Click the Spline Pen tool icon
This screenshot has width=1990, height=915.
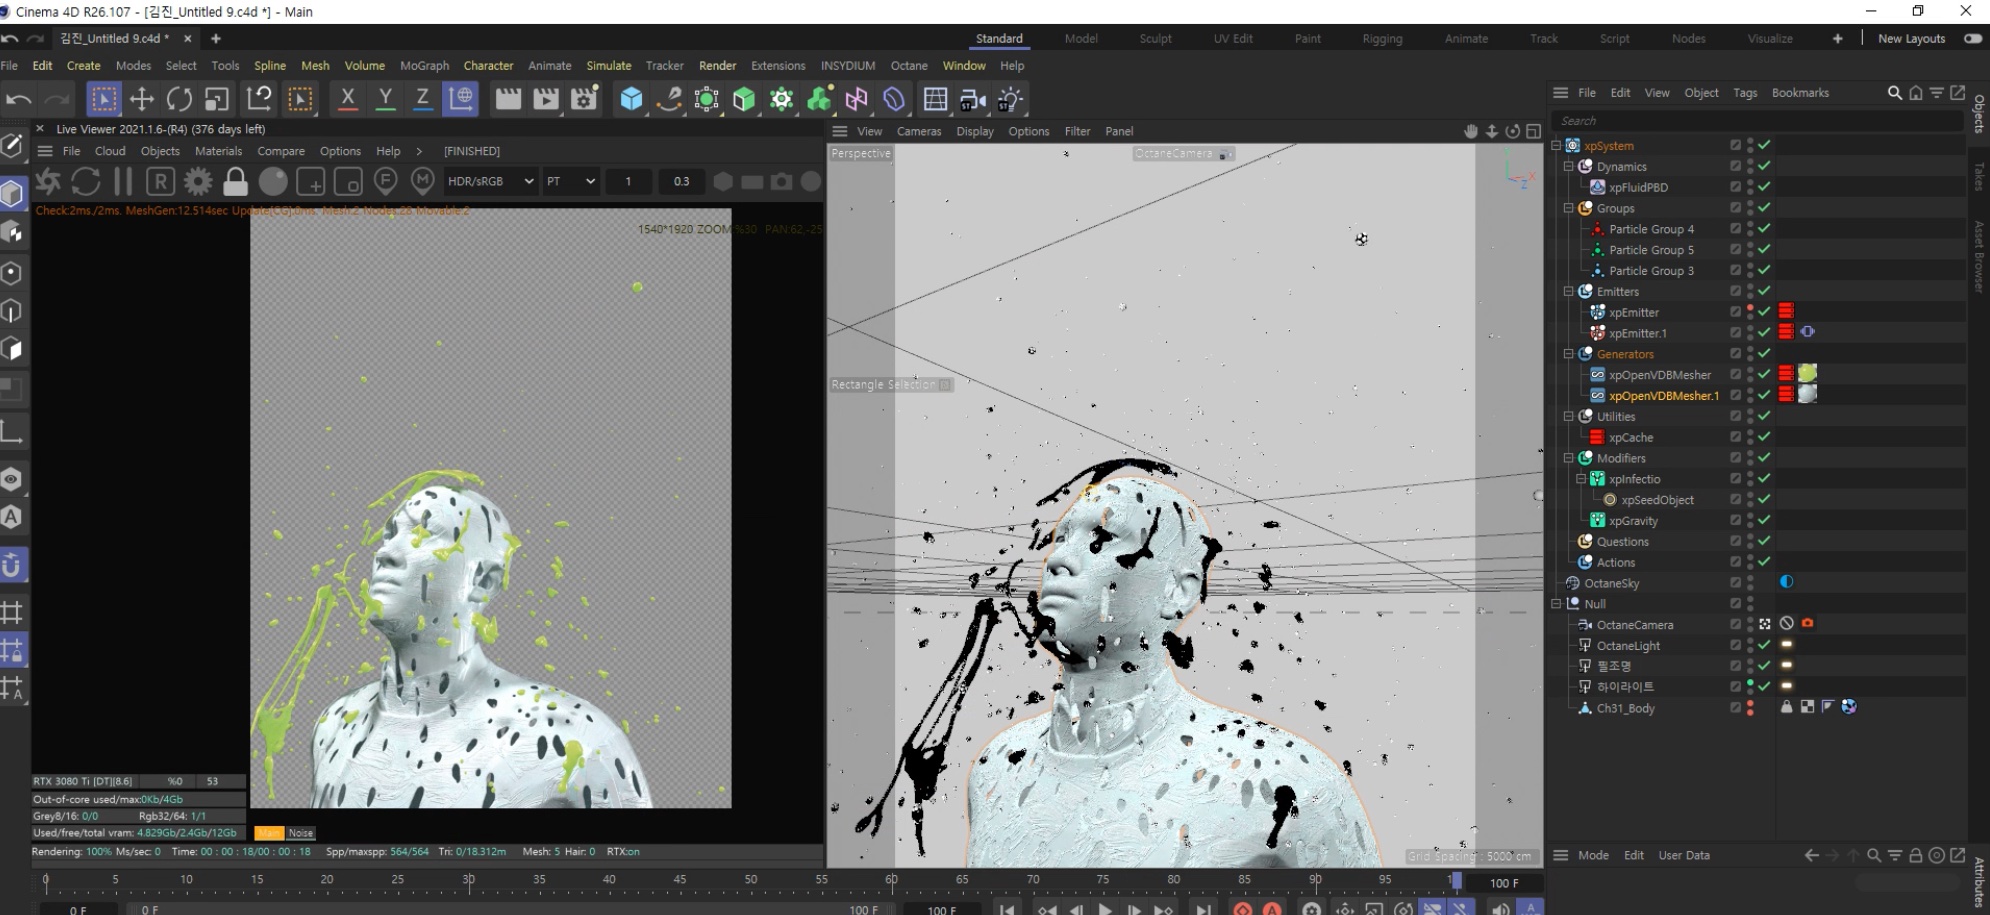[669, 99]
